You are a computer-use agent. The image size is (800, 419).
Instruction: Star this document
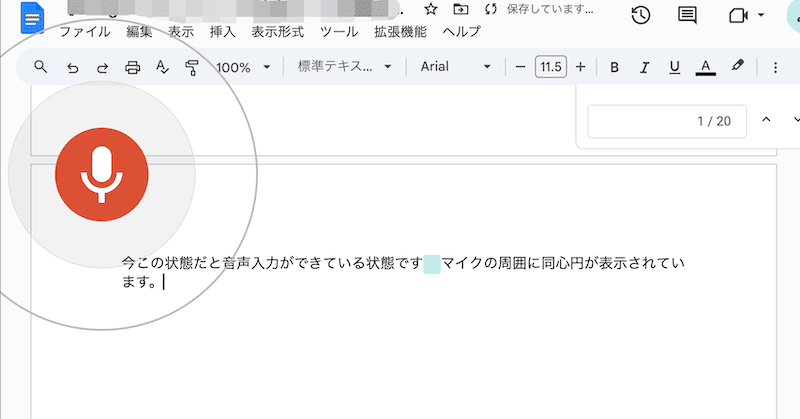(x=431, y=9)
